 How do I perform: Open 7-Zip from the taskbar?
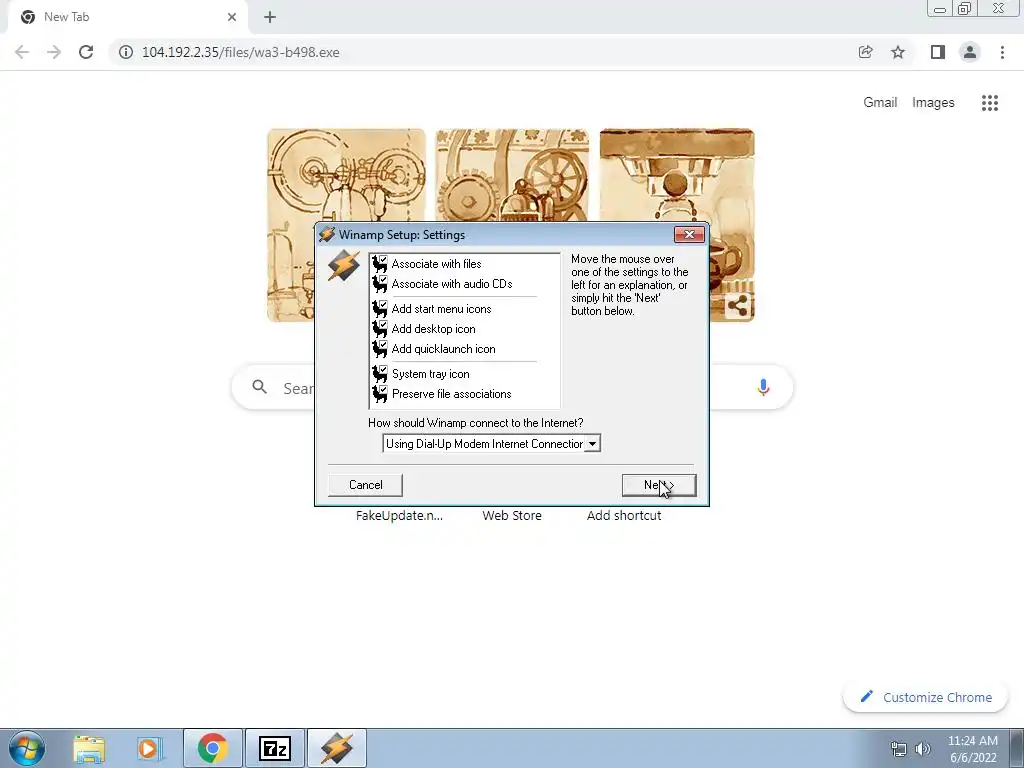tap(275, 748)
